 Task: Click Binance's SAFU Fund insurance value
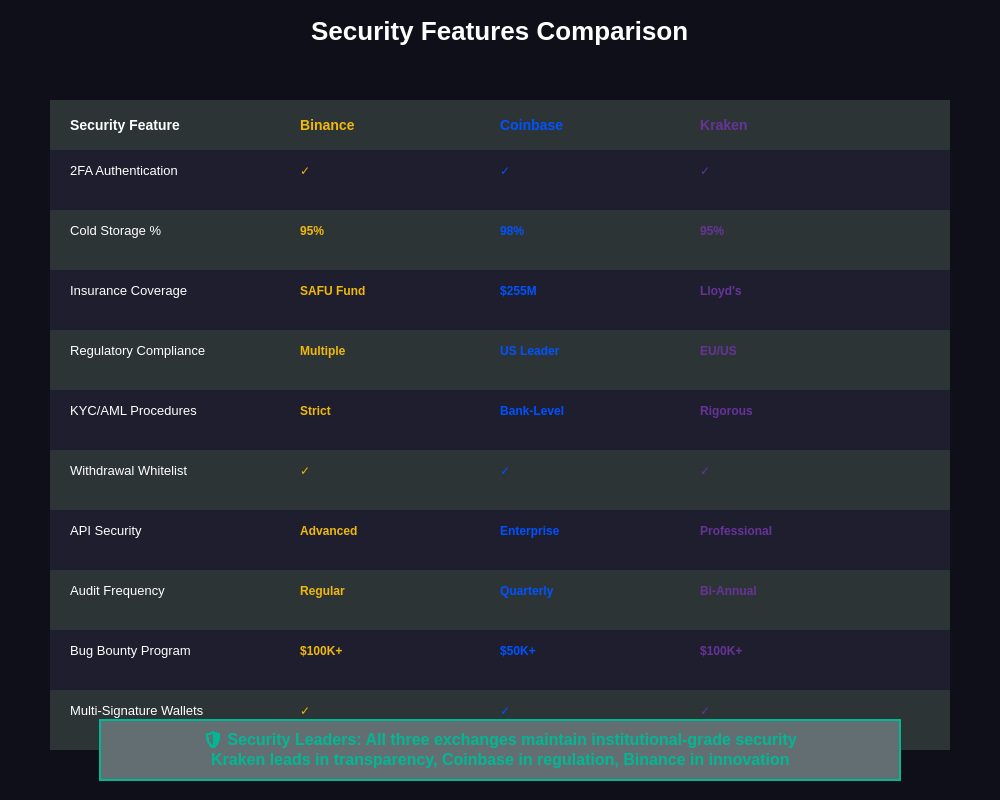click(x=332, y=291)
